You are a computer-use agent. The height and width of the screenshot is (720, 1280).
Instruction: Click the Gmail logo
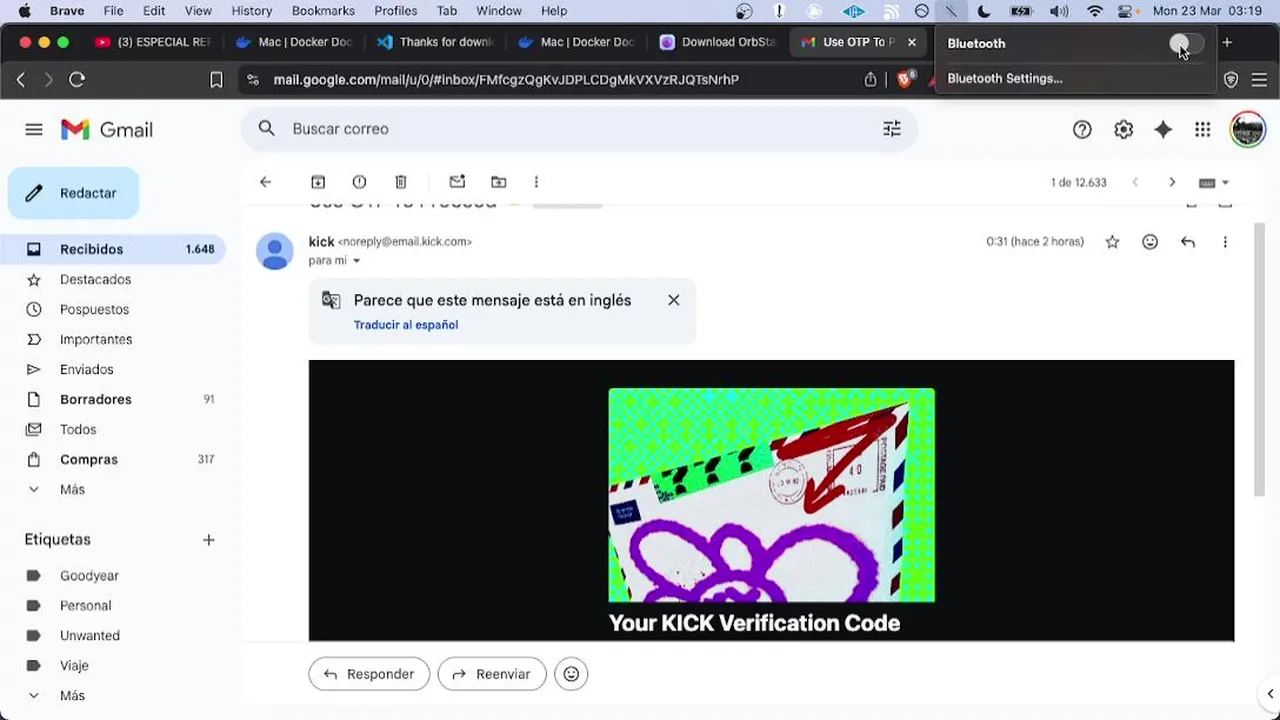coord(107,129)
